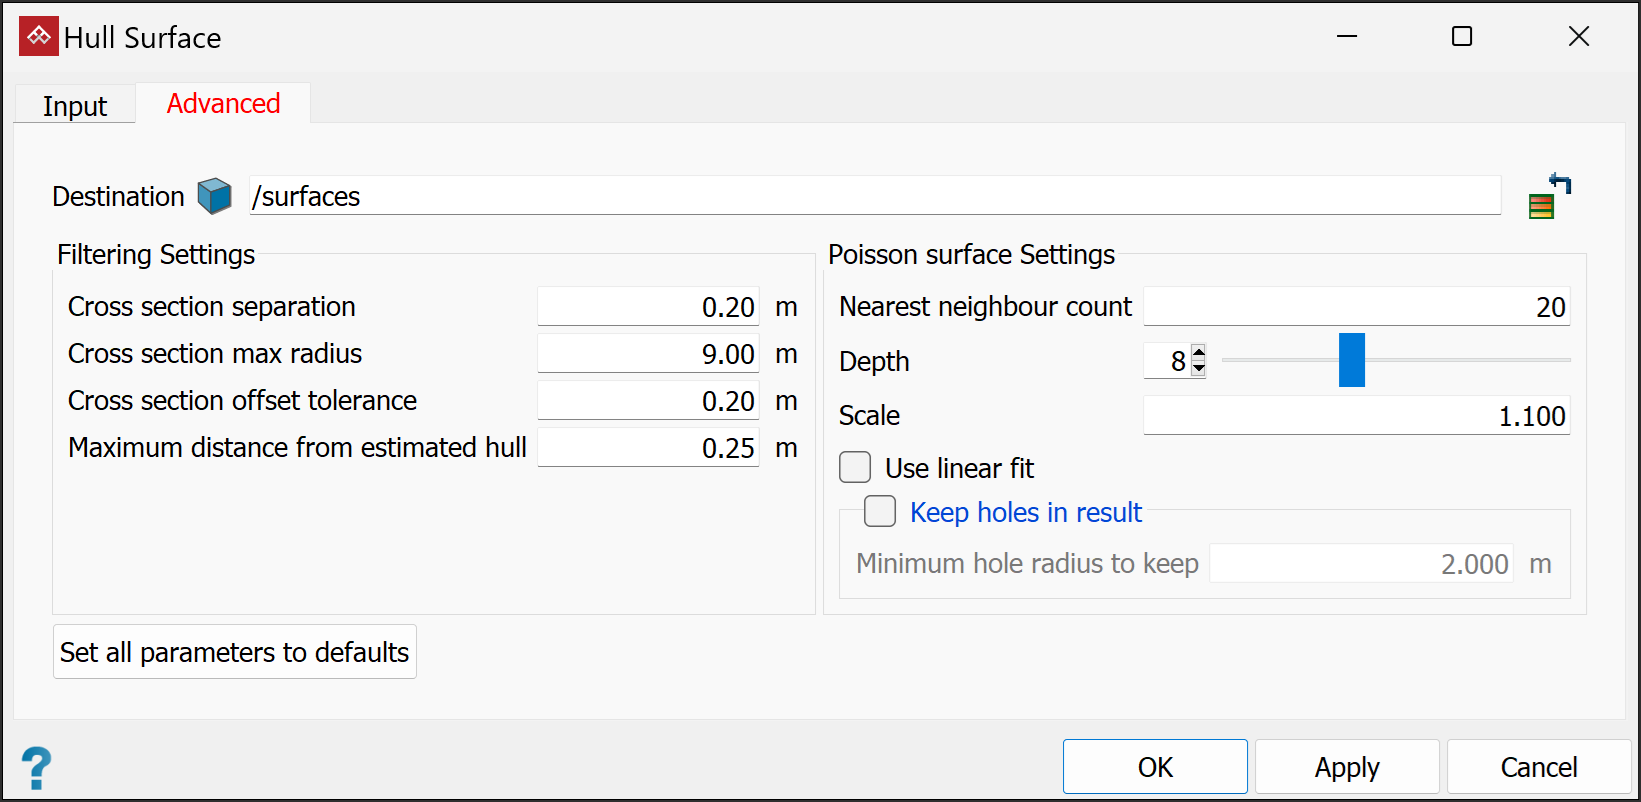This screenshot has height=802, width=1641.
Task: Decrease Depth with the spinner down arrow
Action: 1199,368
